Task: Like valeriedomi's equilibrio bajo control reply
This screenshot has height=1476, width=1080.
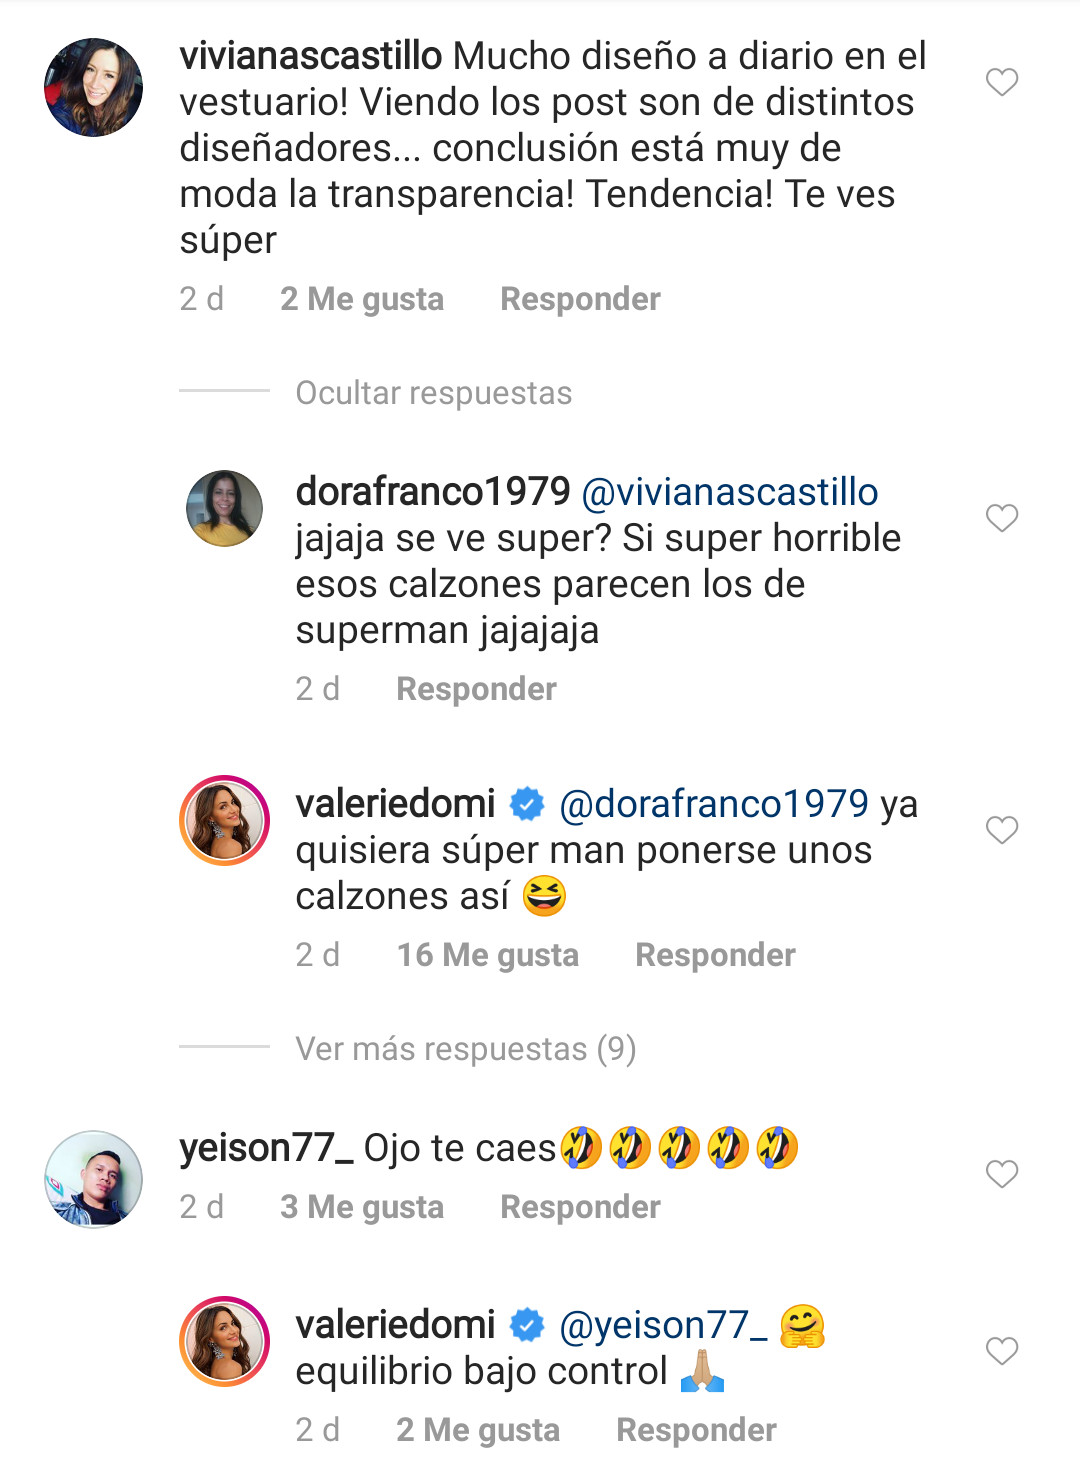Action: pyautogui.click(x=1001, y=1352)
